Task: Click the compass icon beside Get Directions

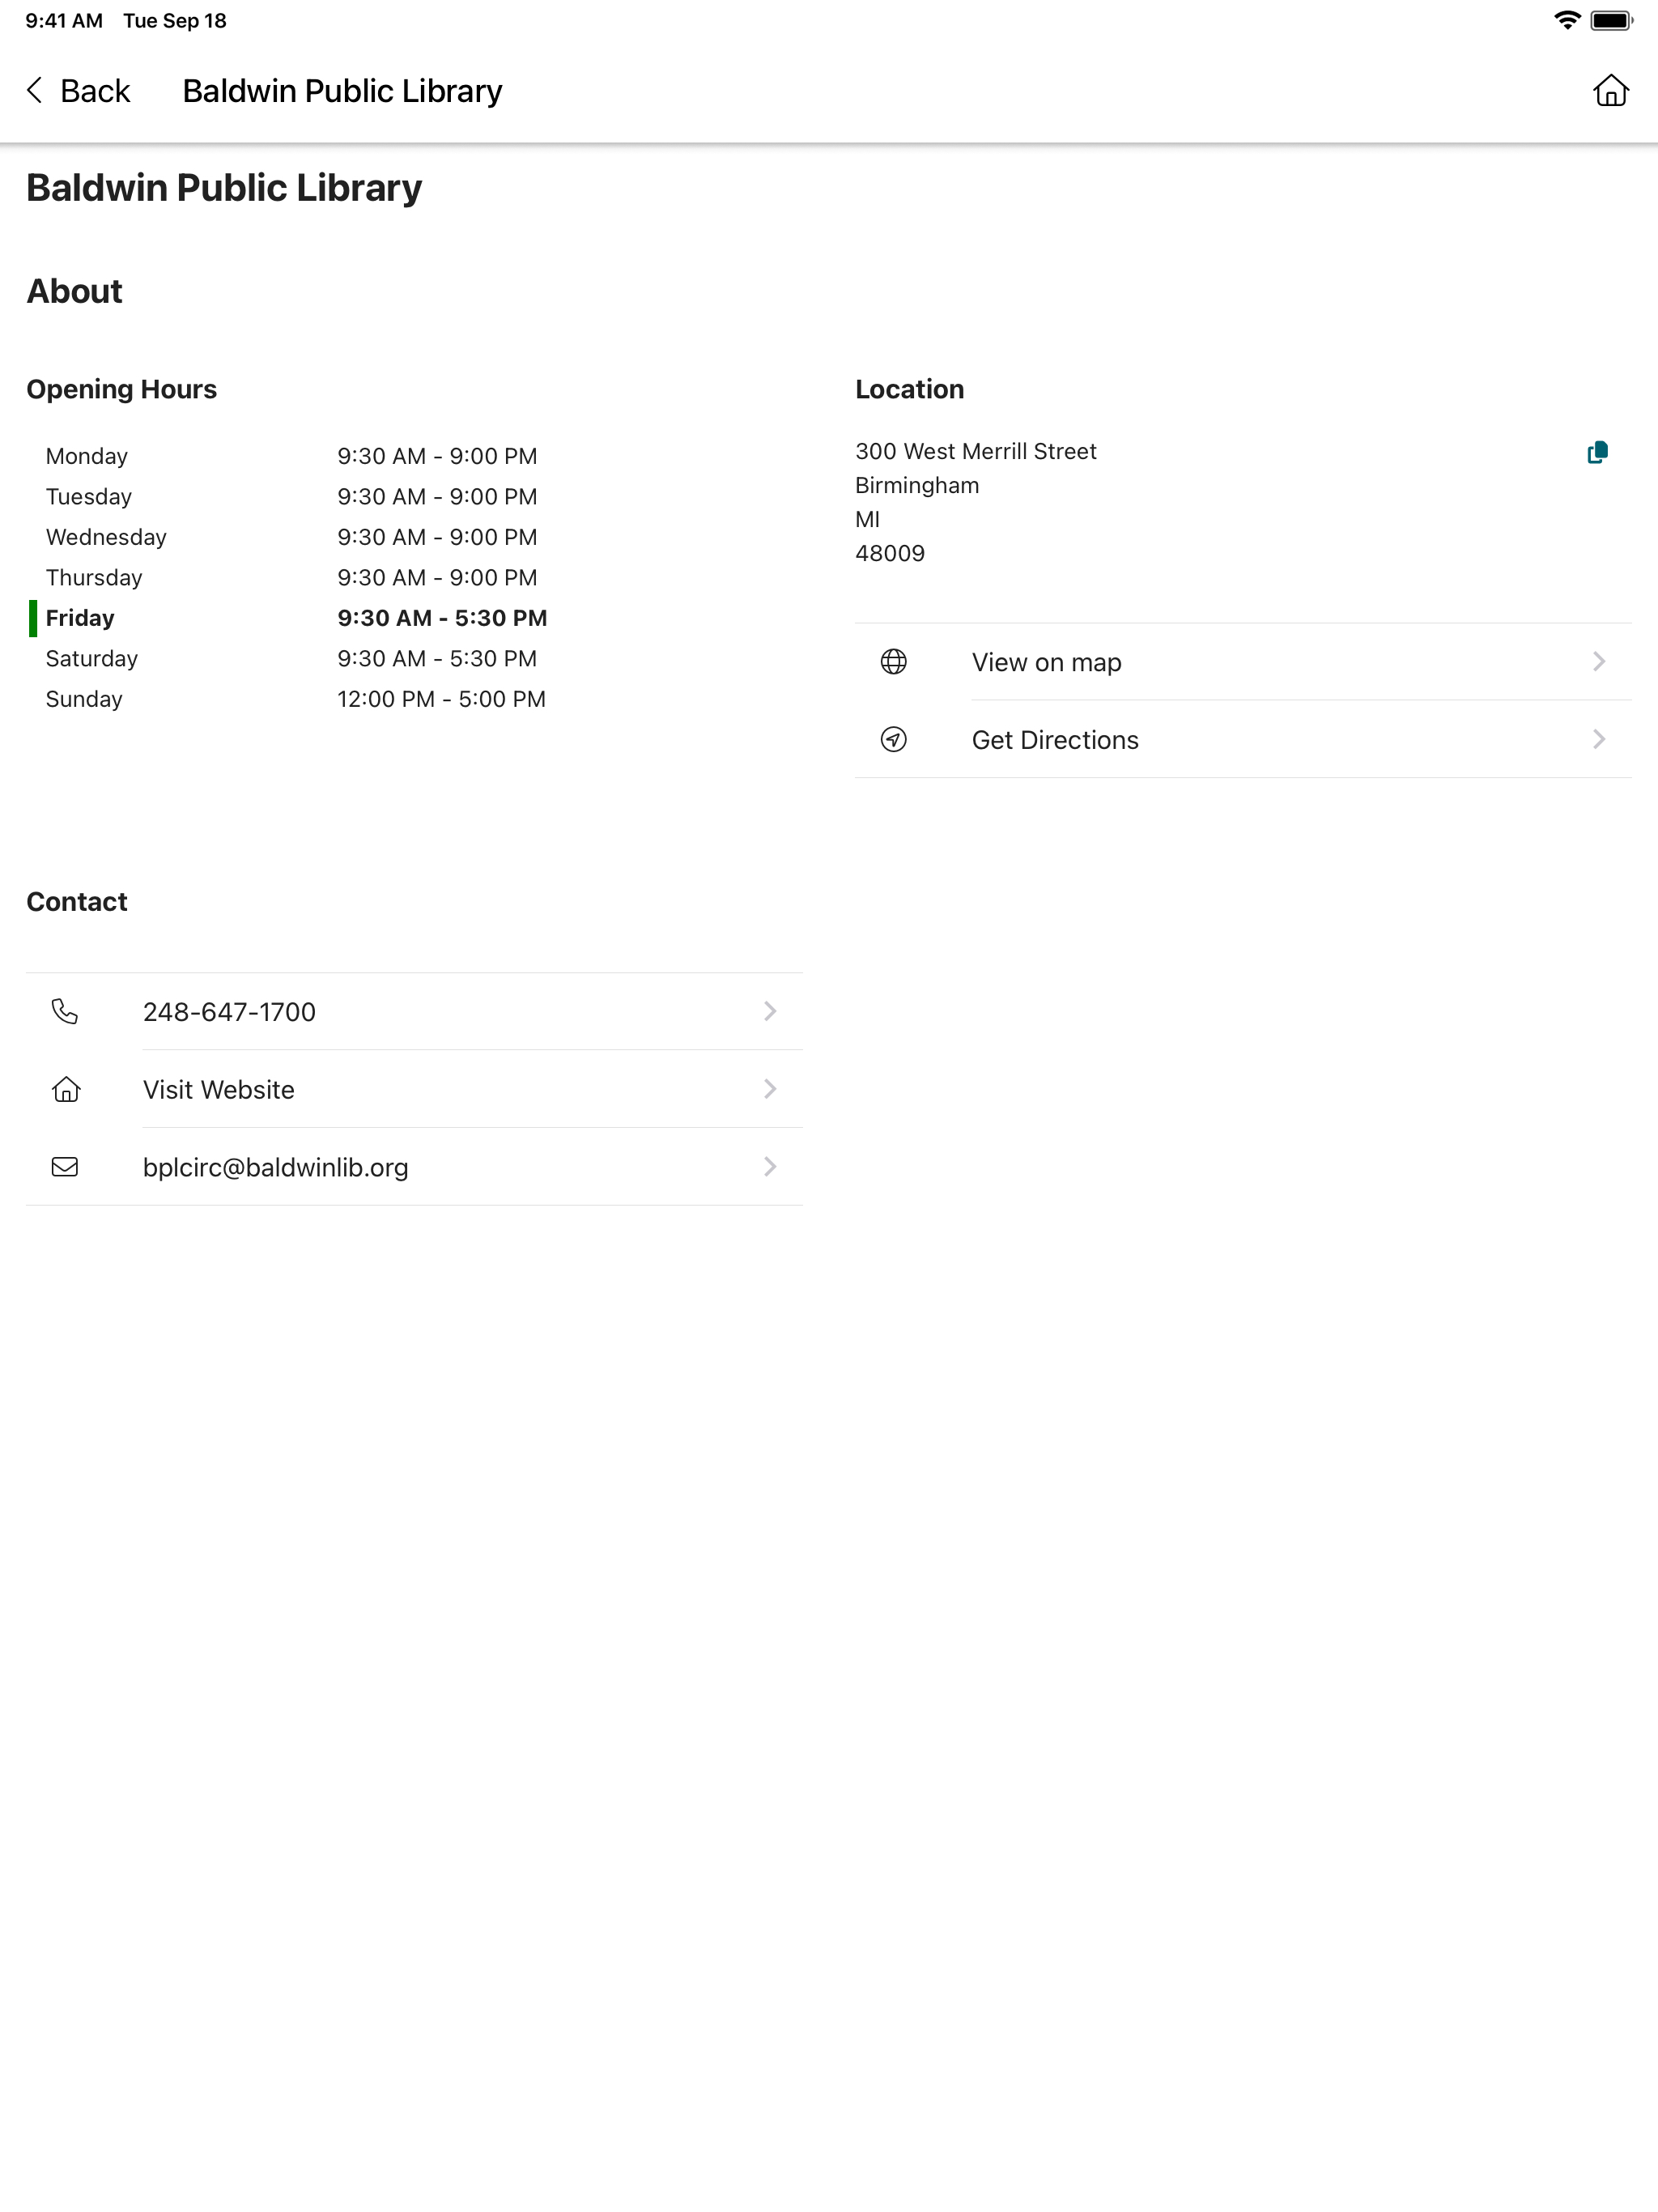Action: coord(893,740)
